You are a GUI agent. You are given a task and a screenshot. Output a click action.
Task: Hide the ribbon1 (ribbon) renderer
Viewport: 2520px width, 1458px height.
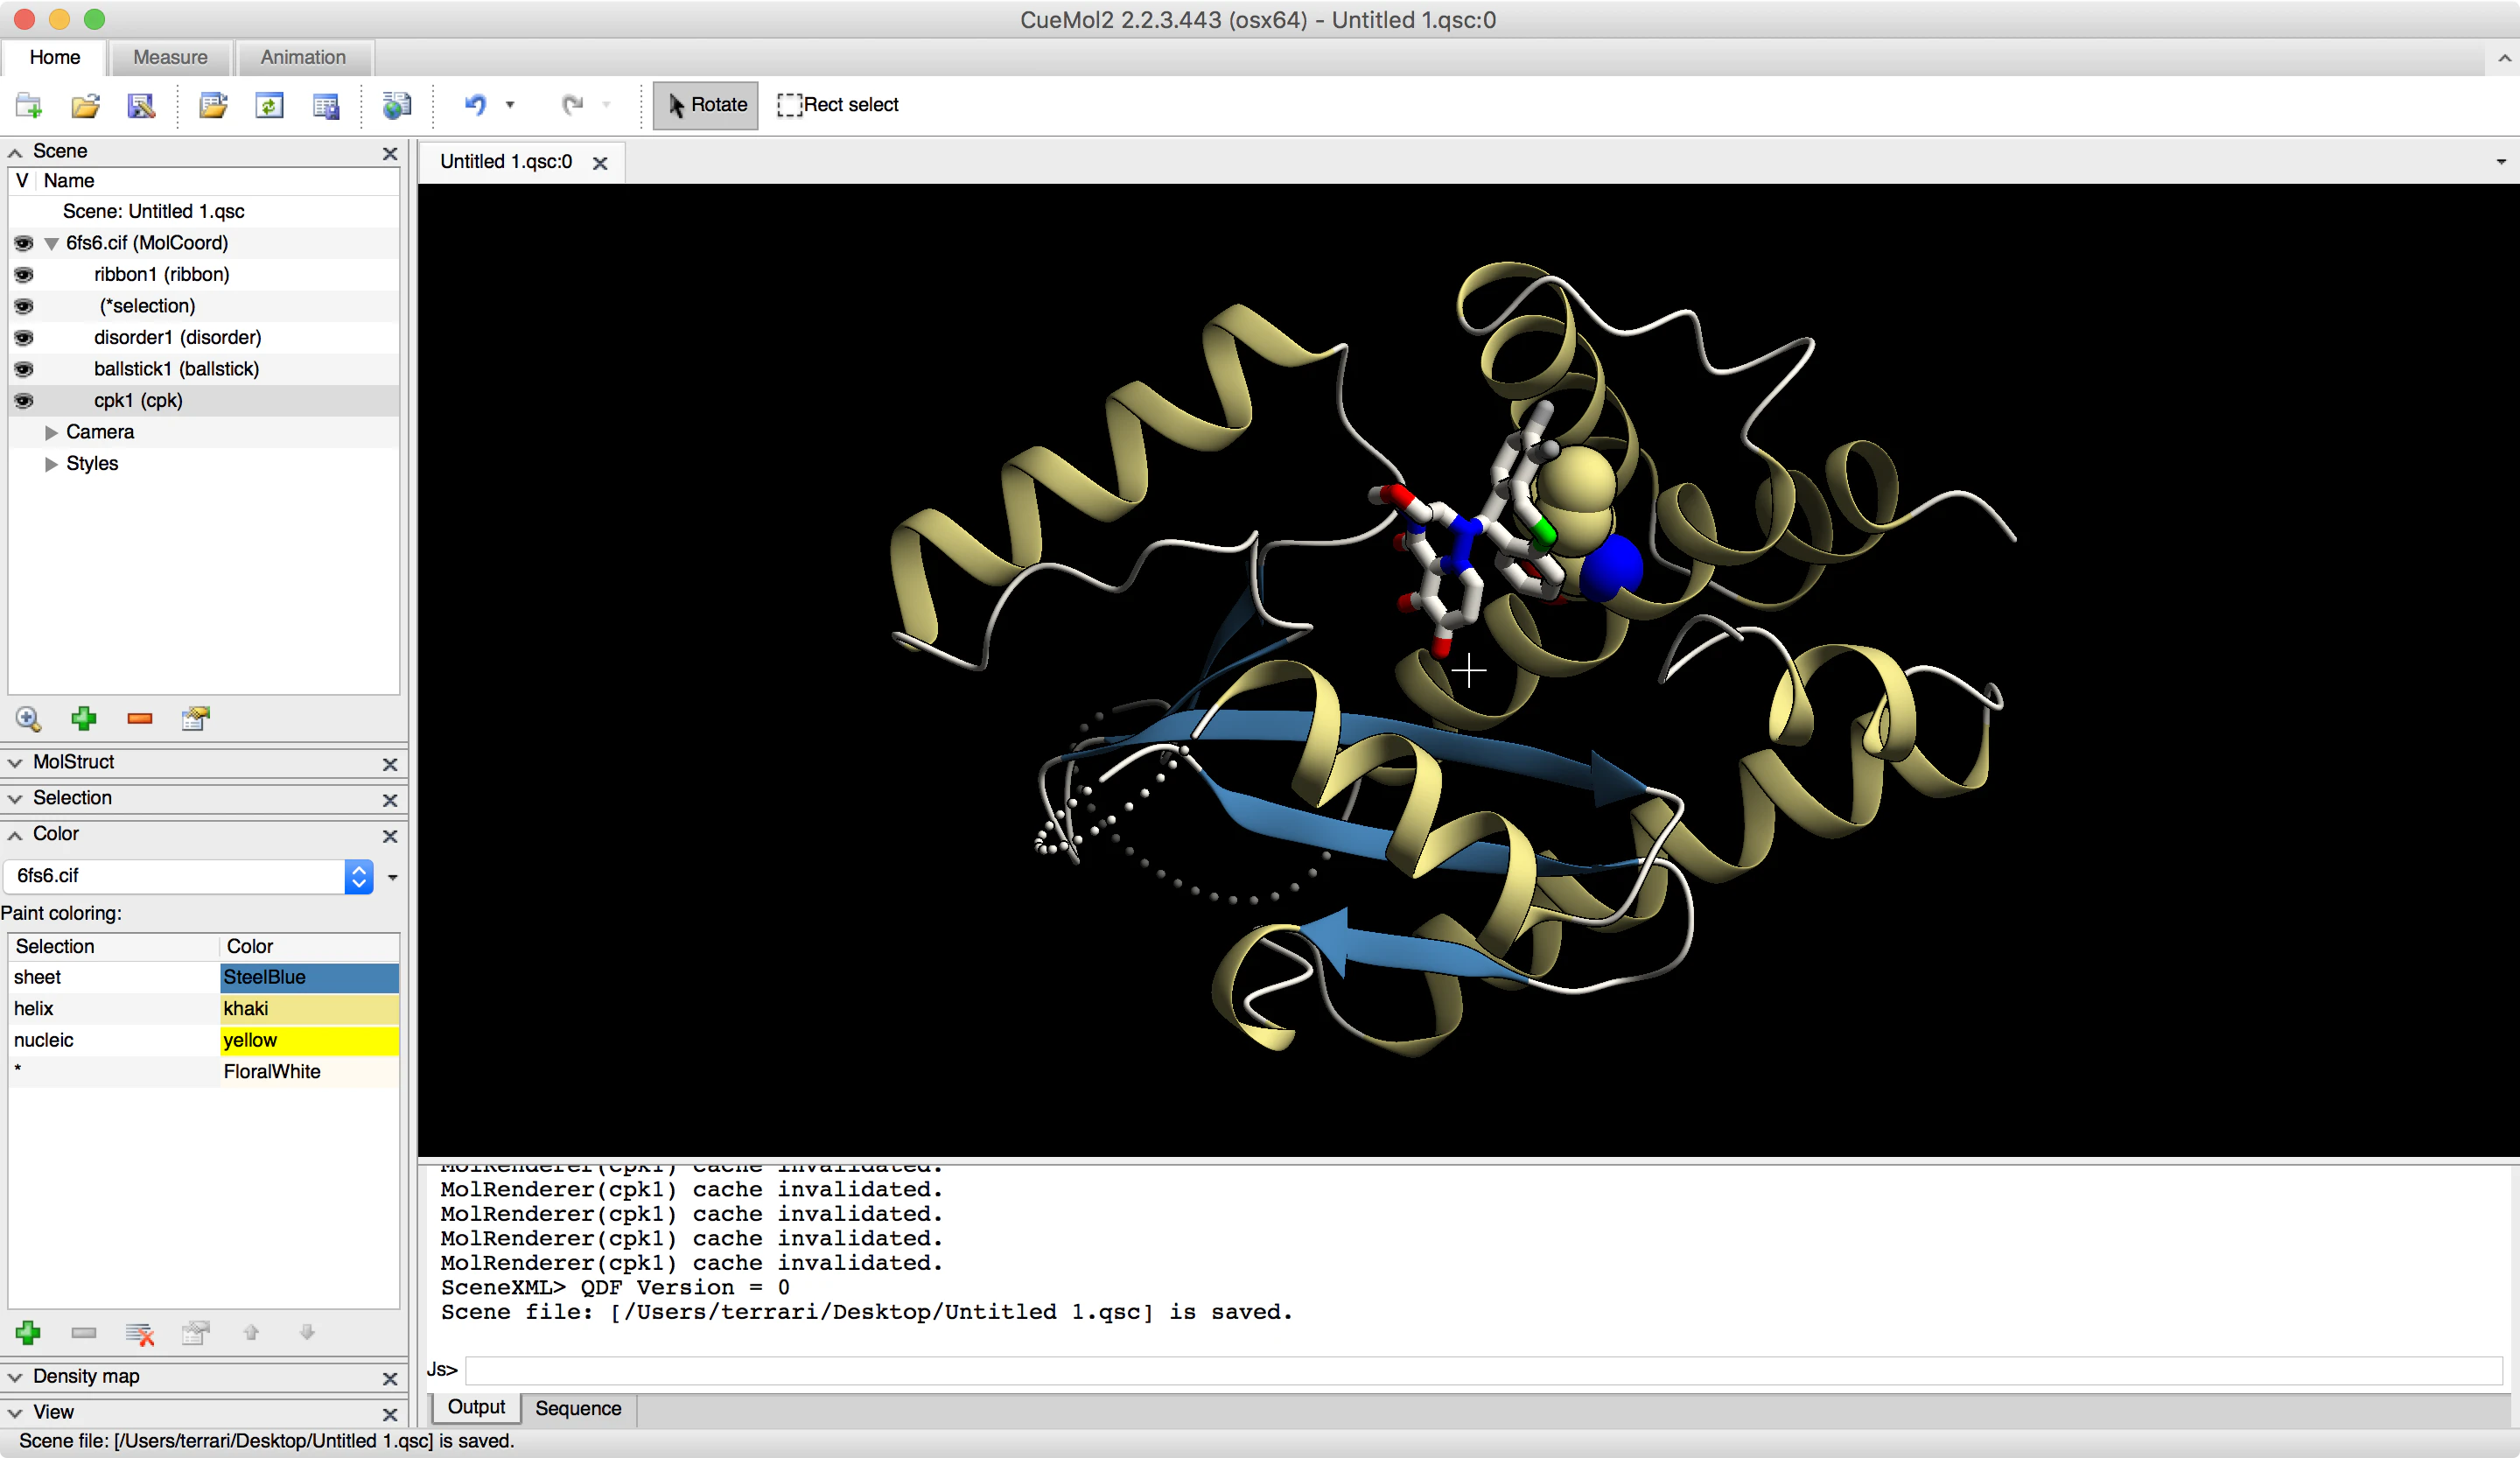[23, 274]
